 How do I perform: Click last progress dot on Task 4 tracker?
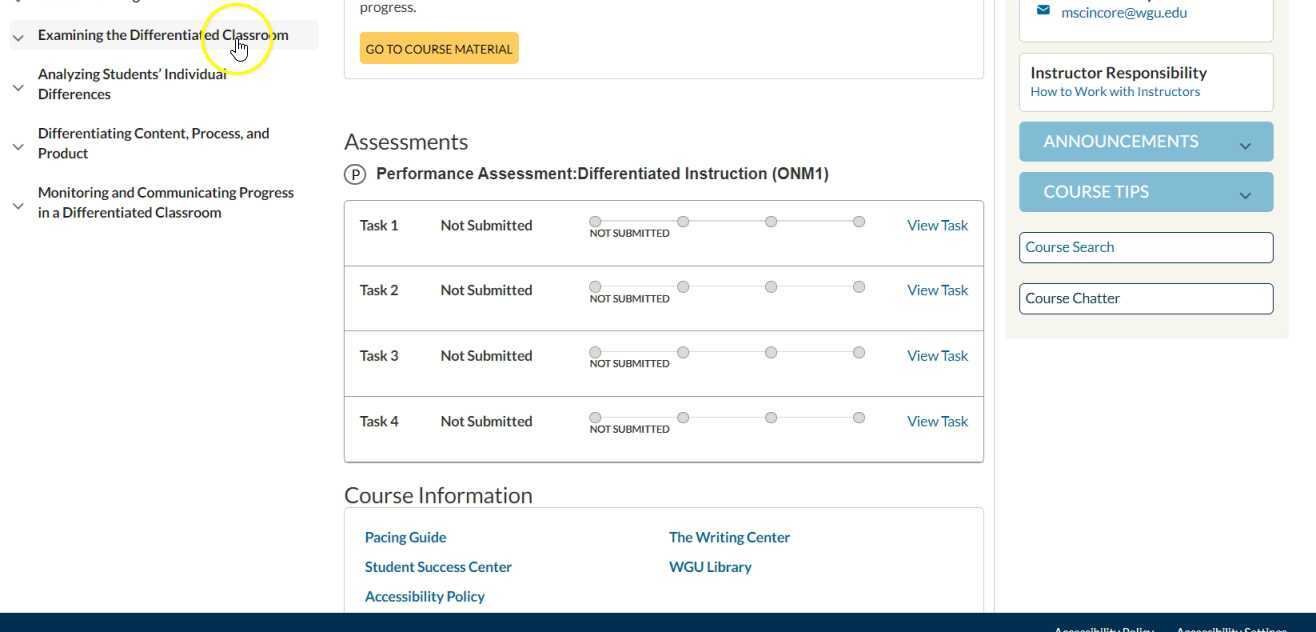tap(859, 418)
